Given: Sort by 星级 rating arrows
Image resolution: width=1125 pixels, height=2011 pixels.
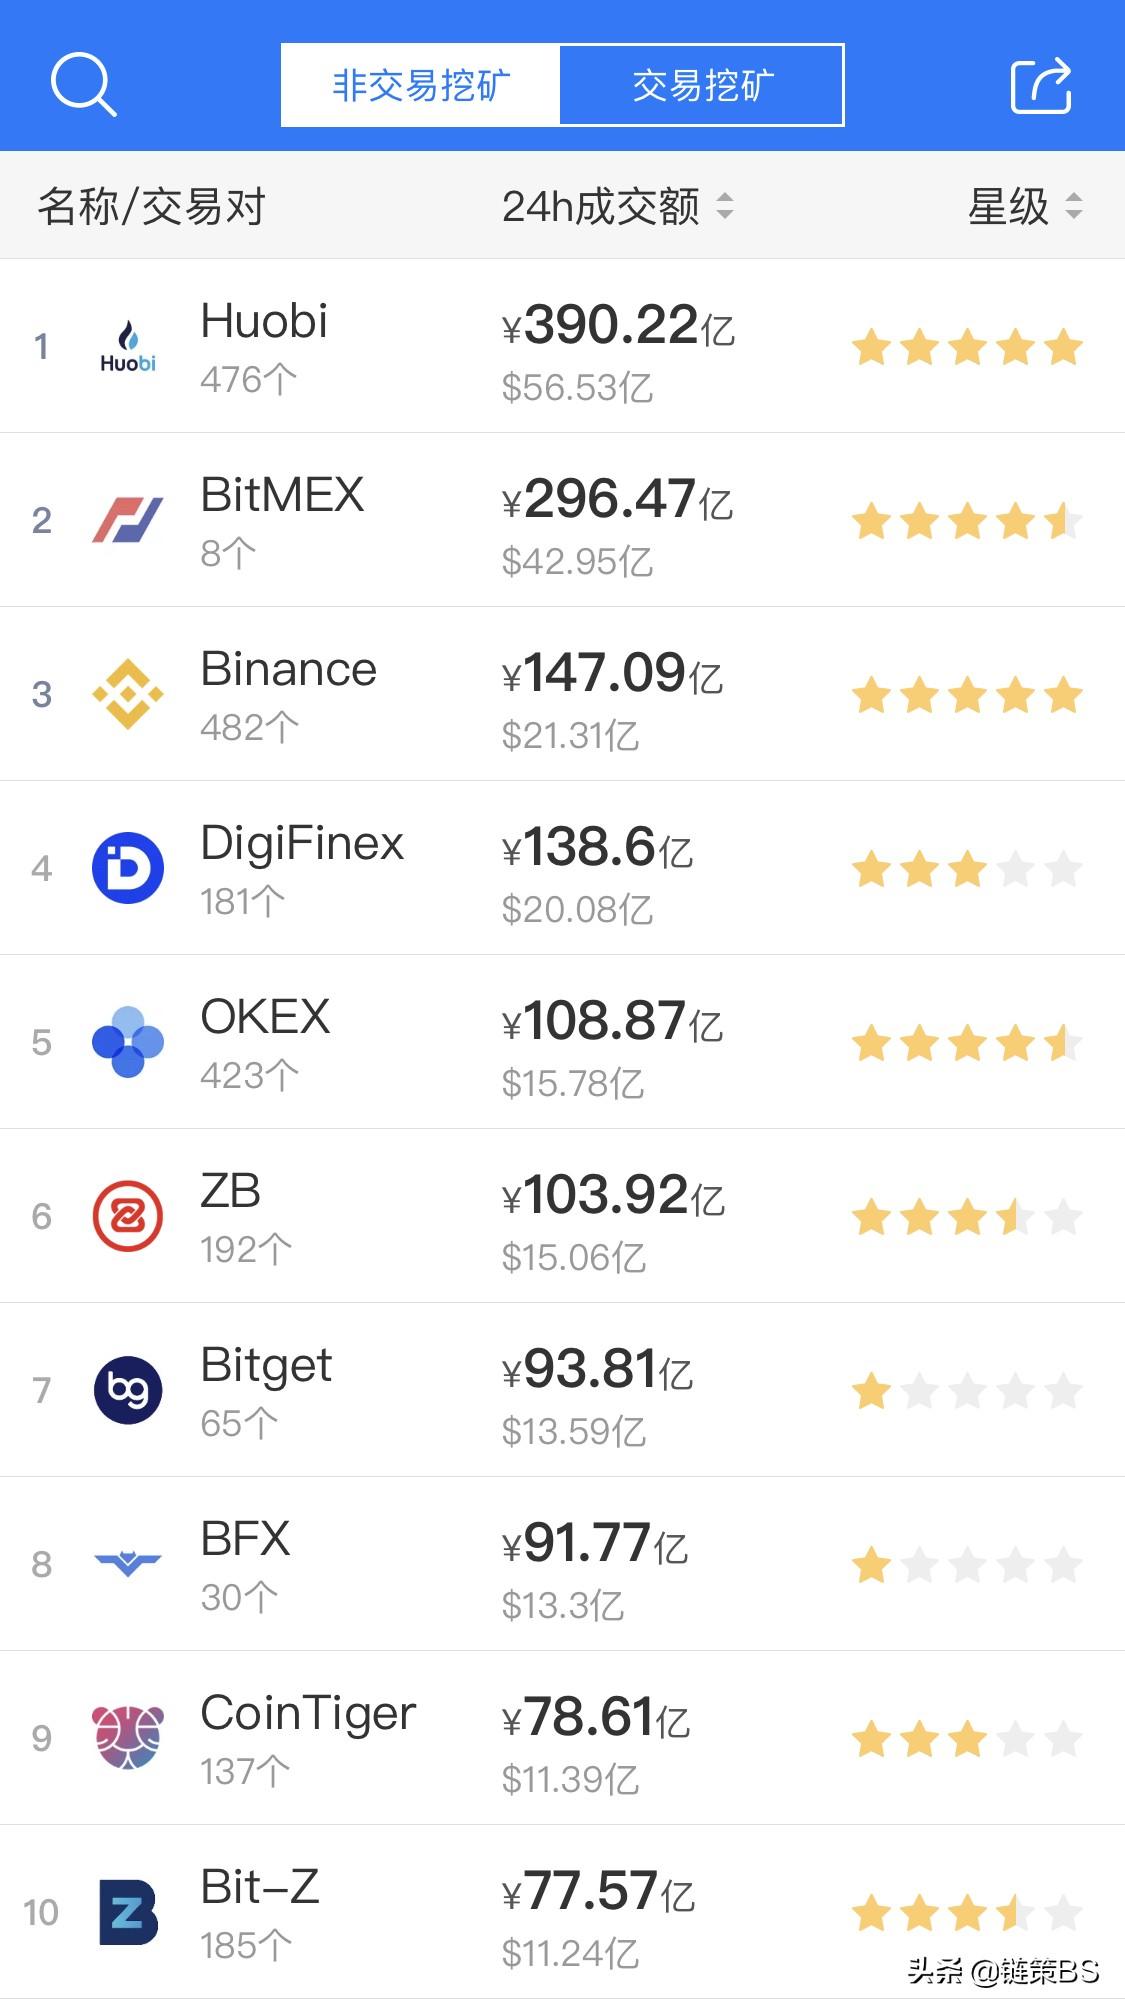Looking at the screenshot, I should (x=1073, y=207).
